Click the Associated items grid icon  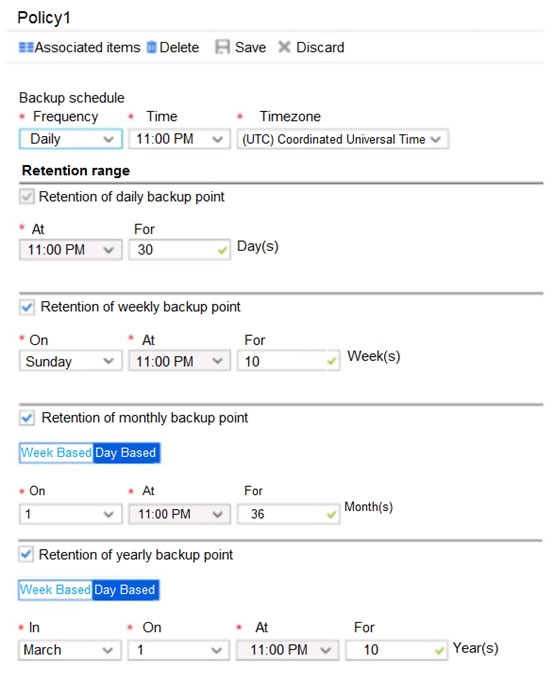(26, 47)
